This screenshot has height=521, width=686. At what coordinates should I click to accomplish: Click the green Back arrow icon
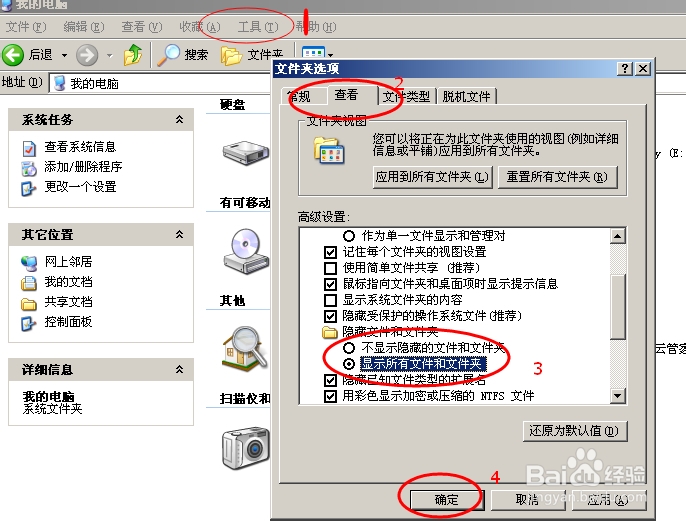pos(13,55)
